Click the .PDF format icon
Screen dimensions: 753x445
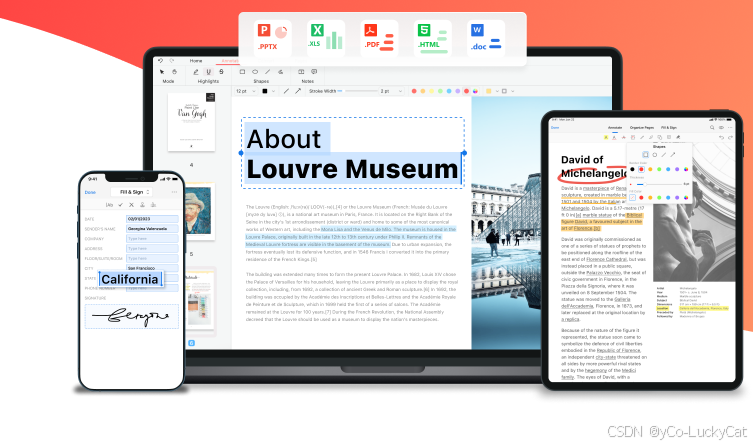[x=379, y=38]
